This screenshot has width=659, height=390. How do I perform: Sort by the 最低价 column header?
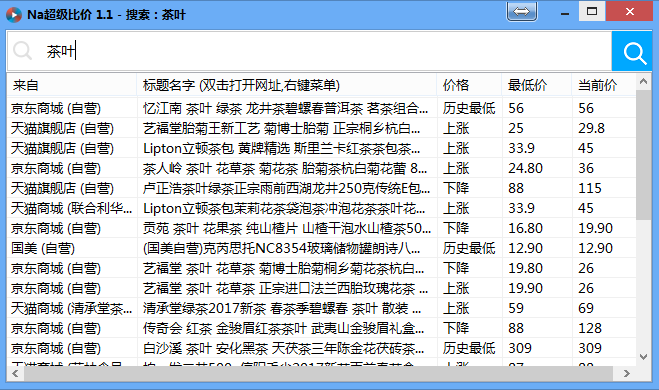(x=537, y=85)
